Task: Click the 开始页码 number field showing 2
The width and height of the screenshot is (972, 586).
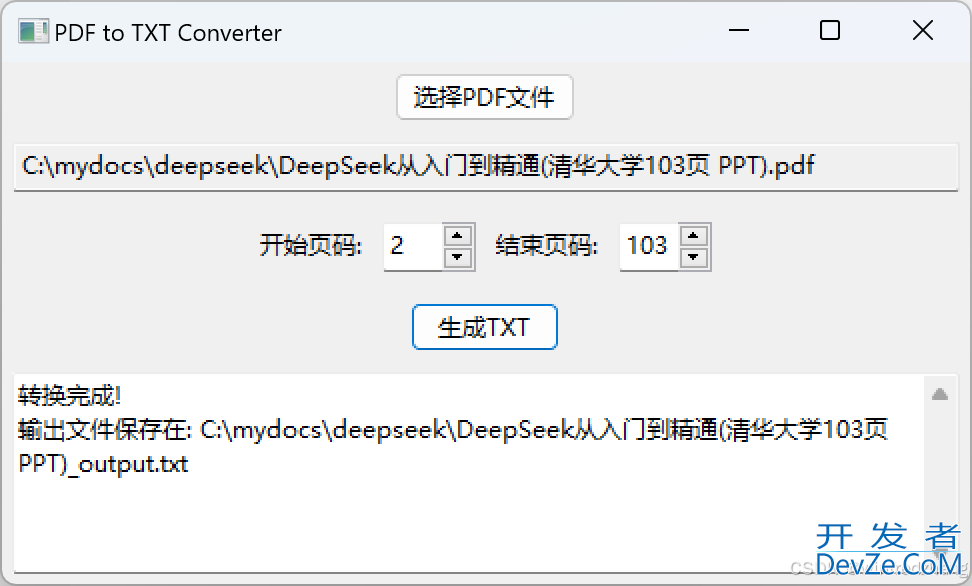Action: pos(413,247)
